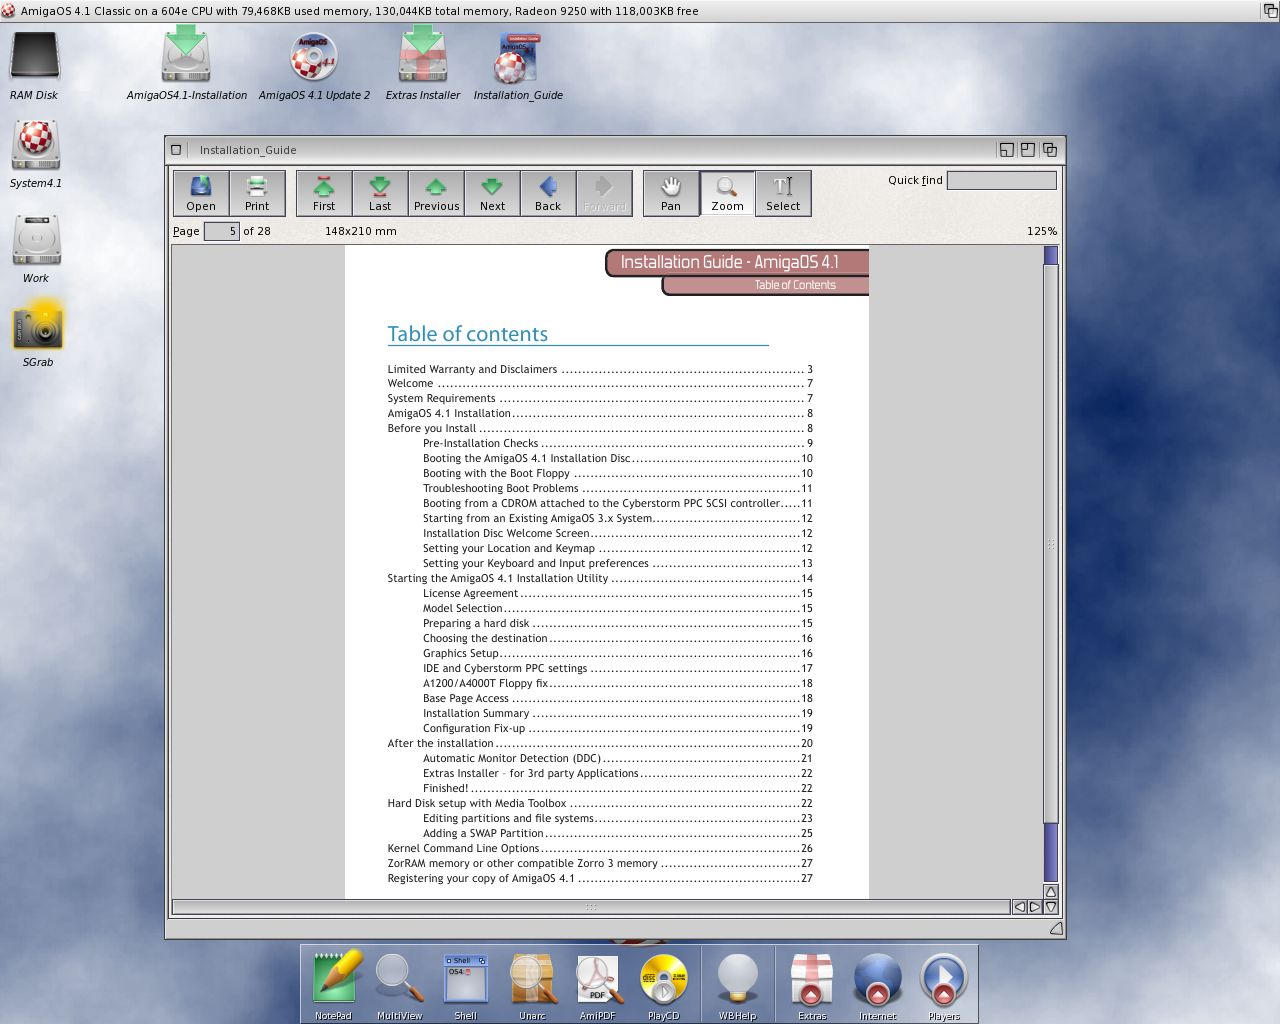1280x1024 pixels.
Task: Select System4.1 volume icon
Action: tap(36, 155)
